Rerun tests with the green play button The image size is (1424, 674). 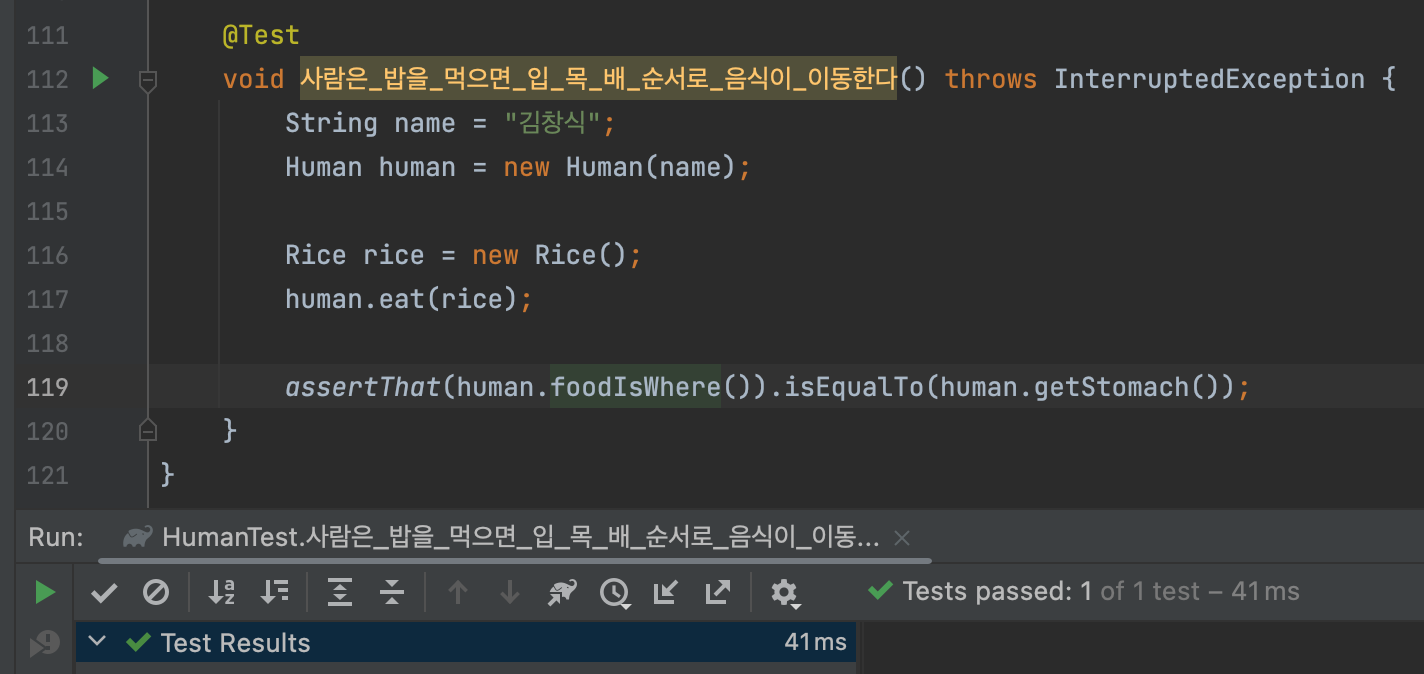[44, 592]
